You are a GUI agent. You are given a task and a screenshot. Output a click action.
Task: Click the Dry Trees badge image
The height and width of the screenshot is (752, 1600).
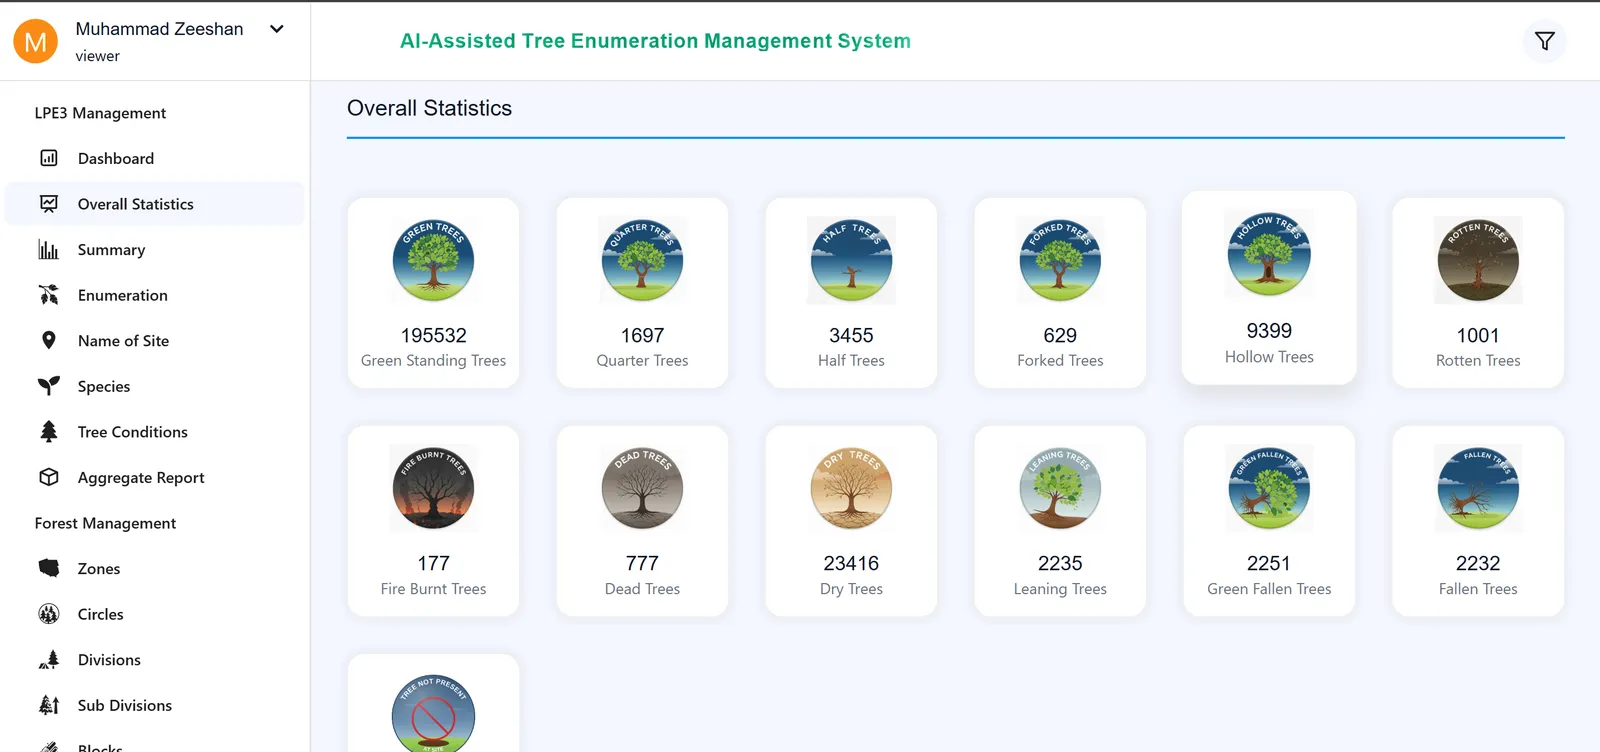851,488
